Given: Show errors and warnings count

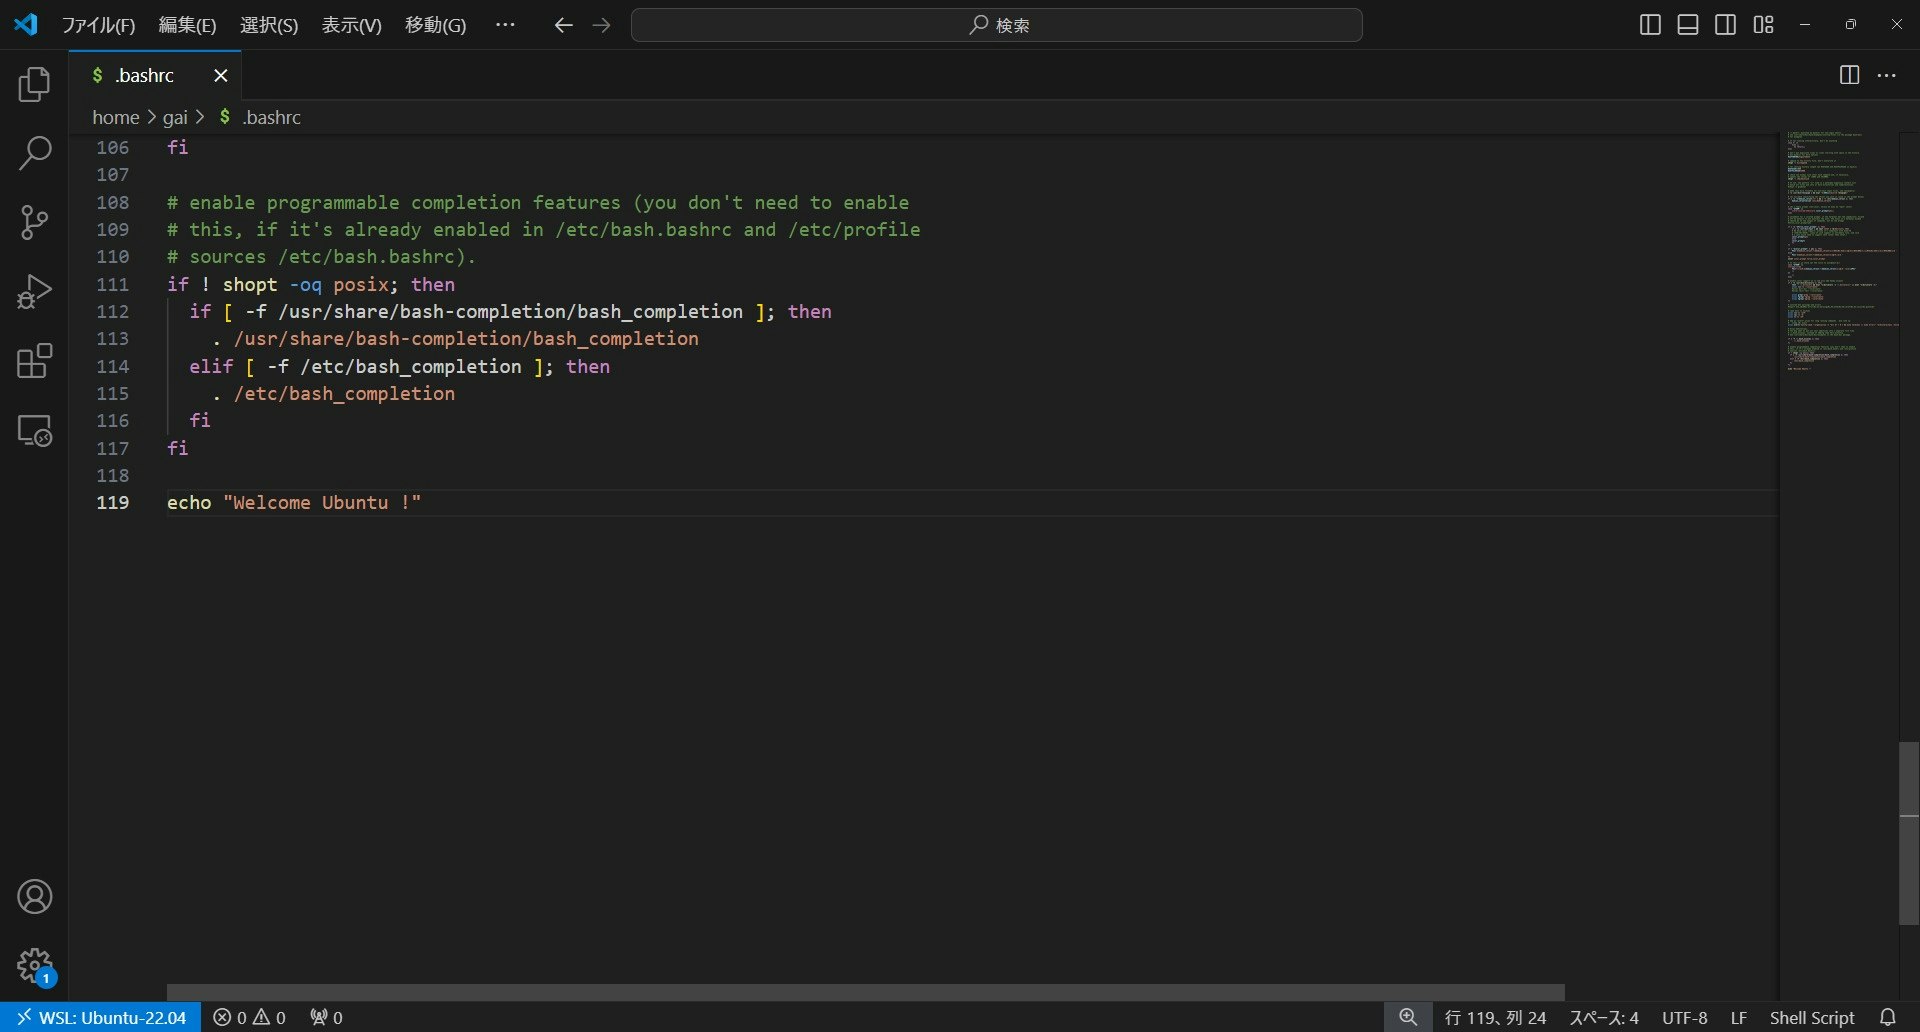Looking at the screenshot, I should (x=250, y=1017).
